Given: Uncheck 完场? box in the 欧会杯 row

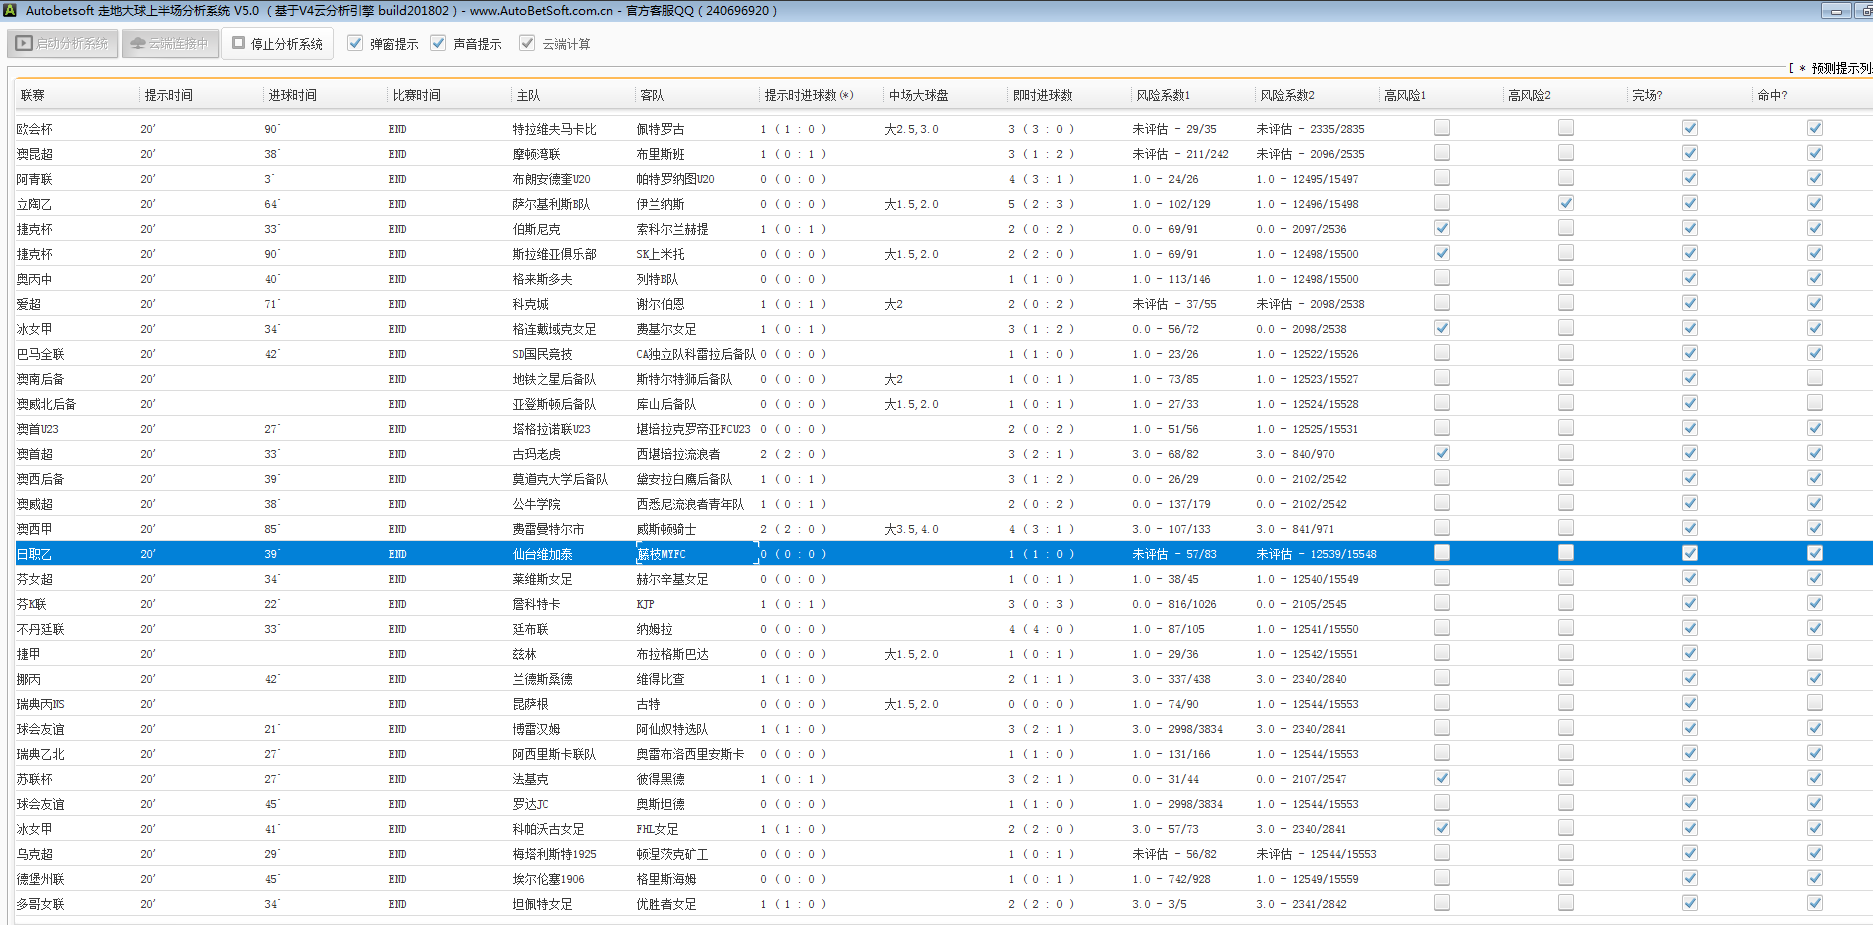Looking at the screenshot, I should point(1689,128).
